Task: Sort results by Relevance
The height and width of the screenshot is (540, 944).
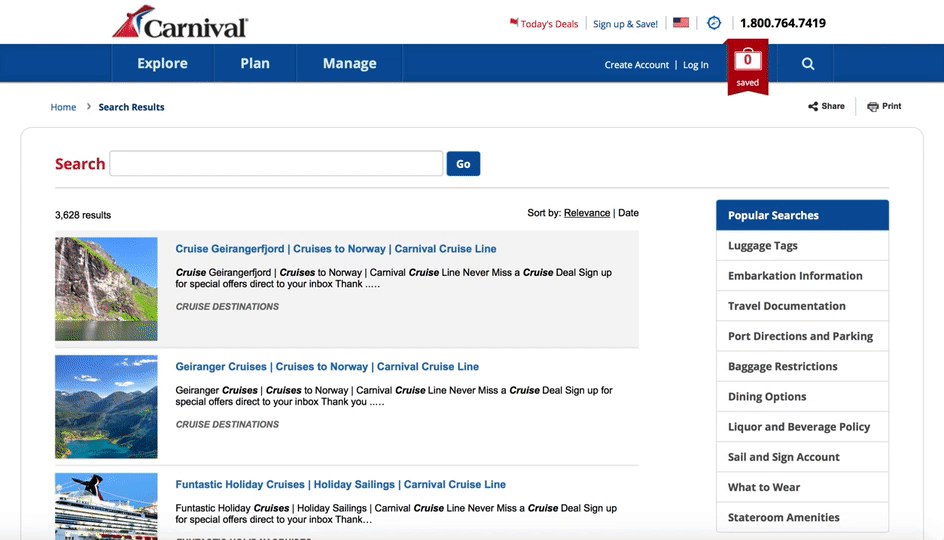Action: 587,213
